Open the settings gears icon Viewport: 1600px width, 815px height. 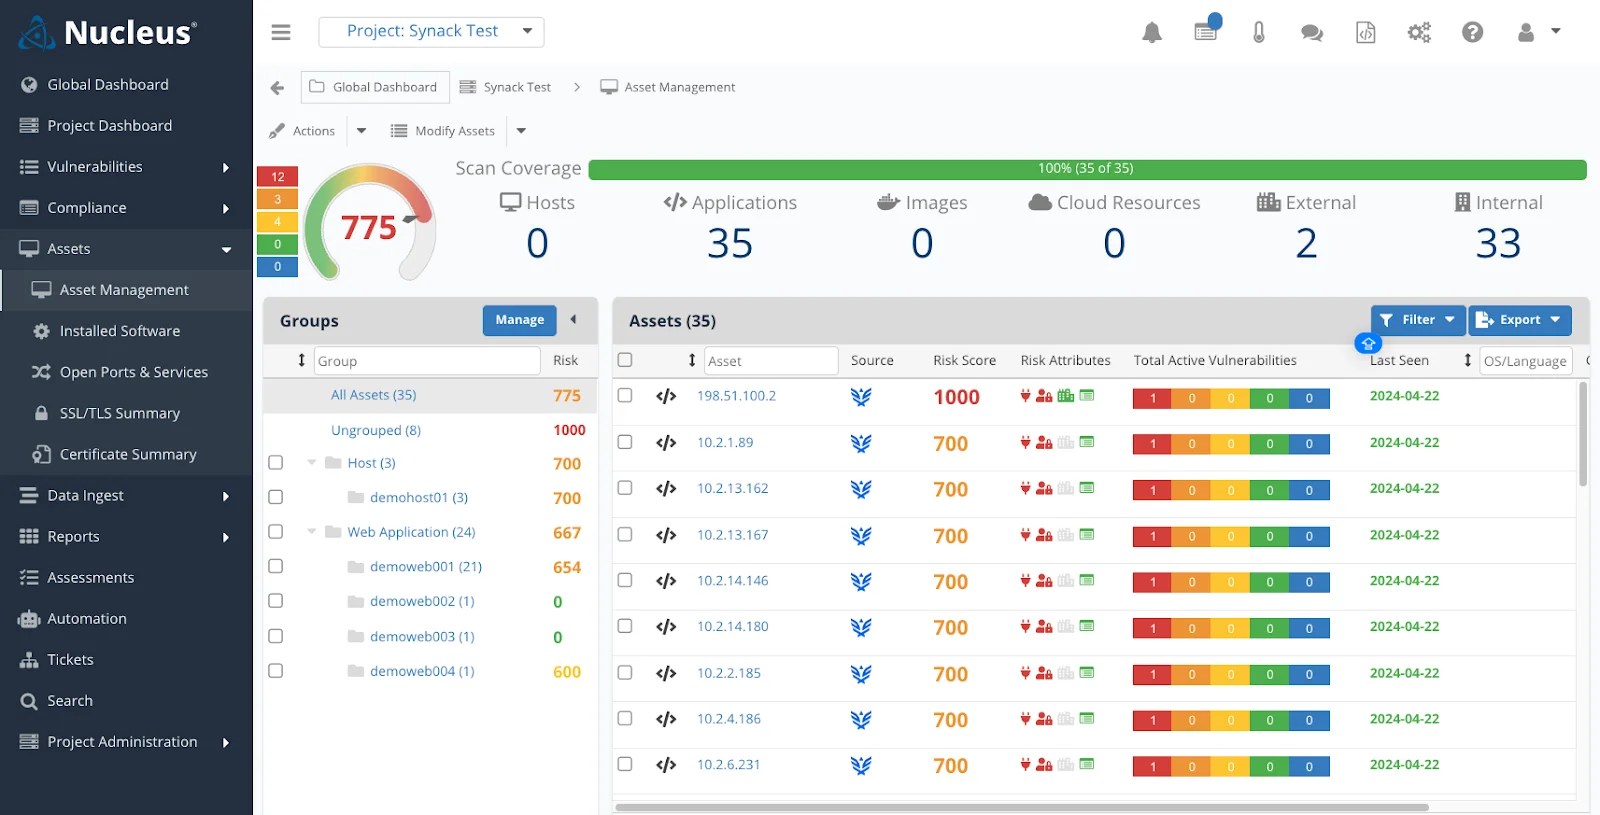coord(1419,32)
